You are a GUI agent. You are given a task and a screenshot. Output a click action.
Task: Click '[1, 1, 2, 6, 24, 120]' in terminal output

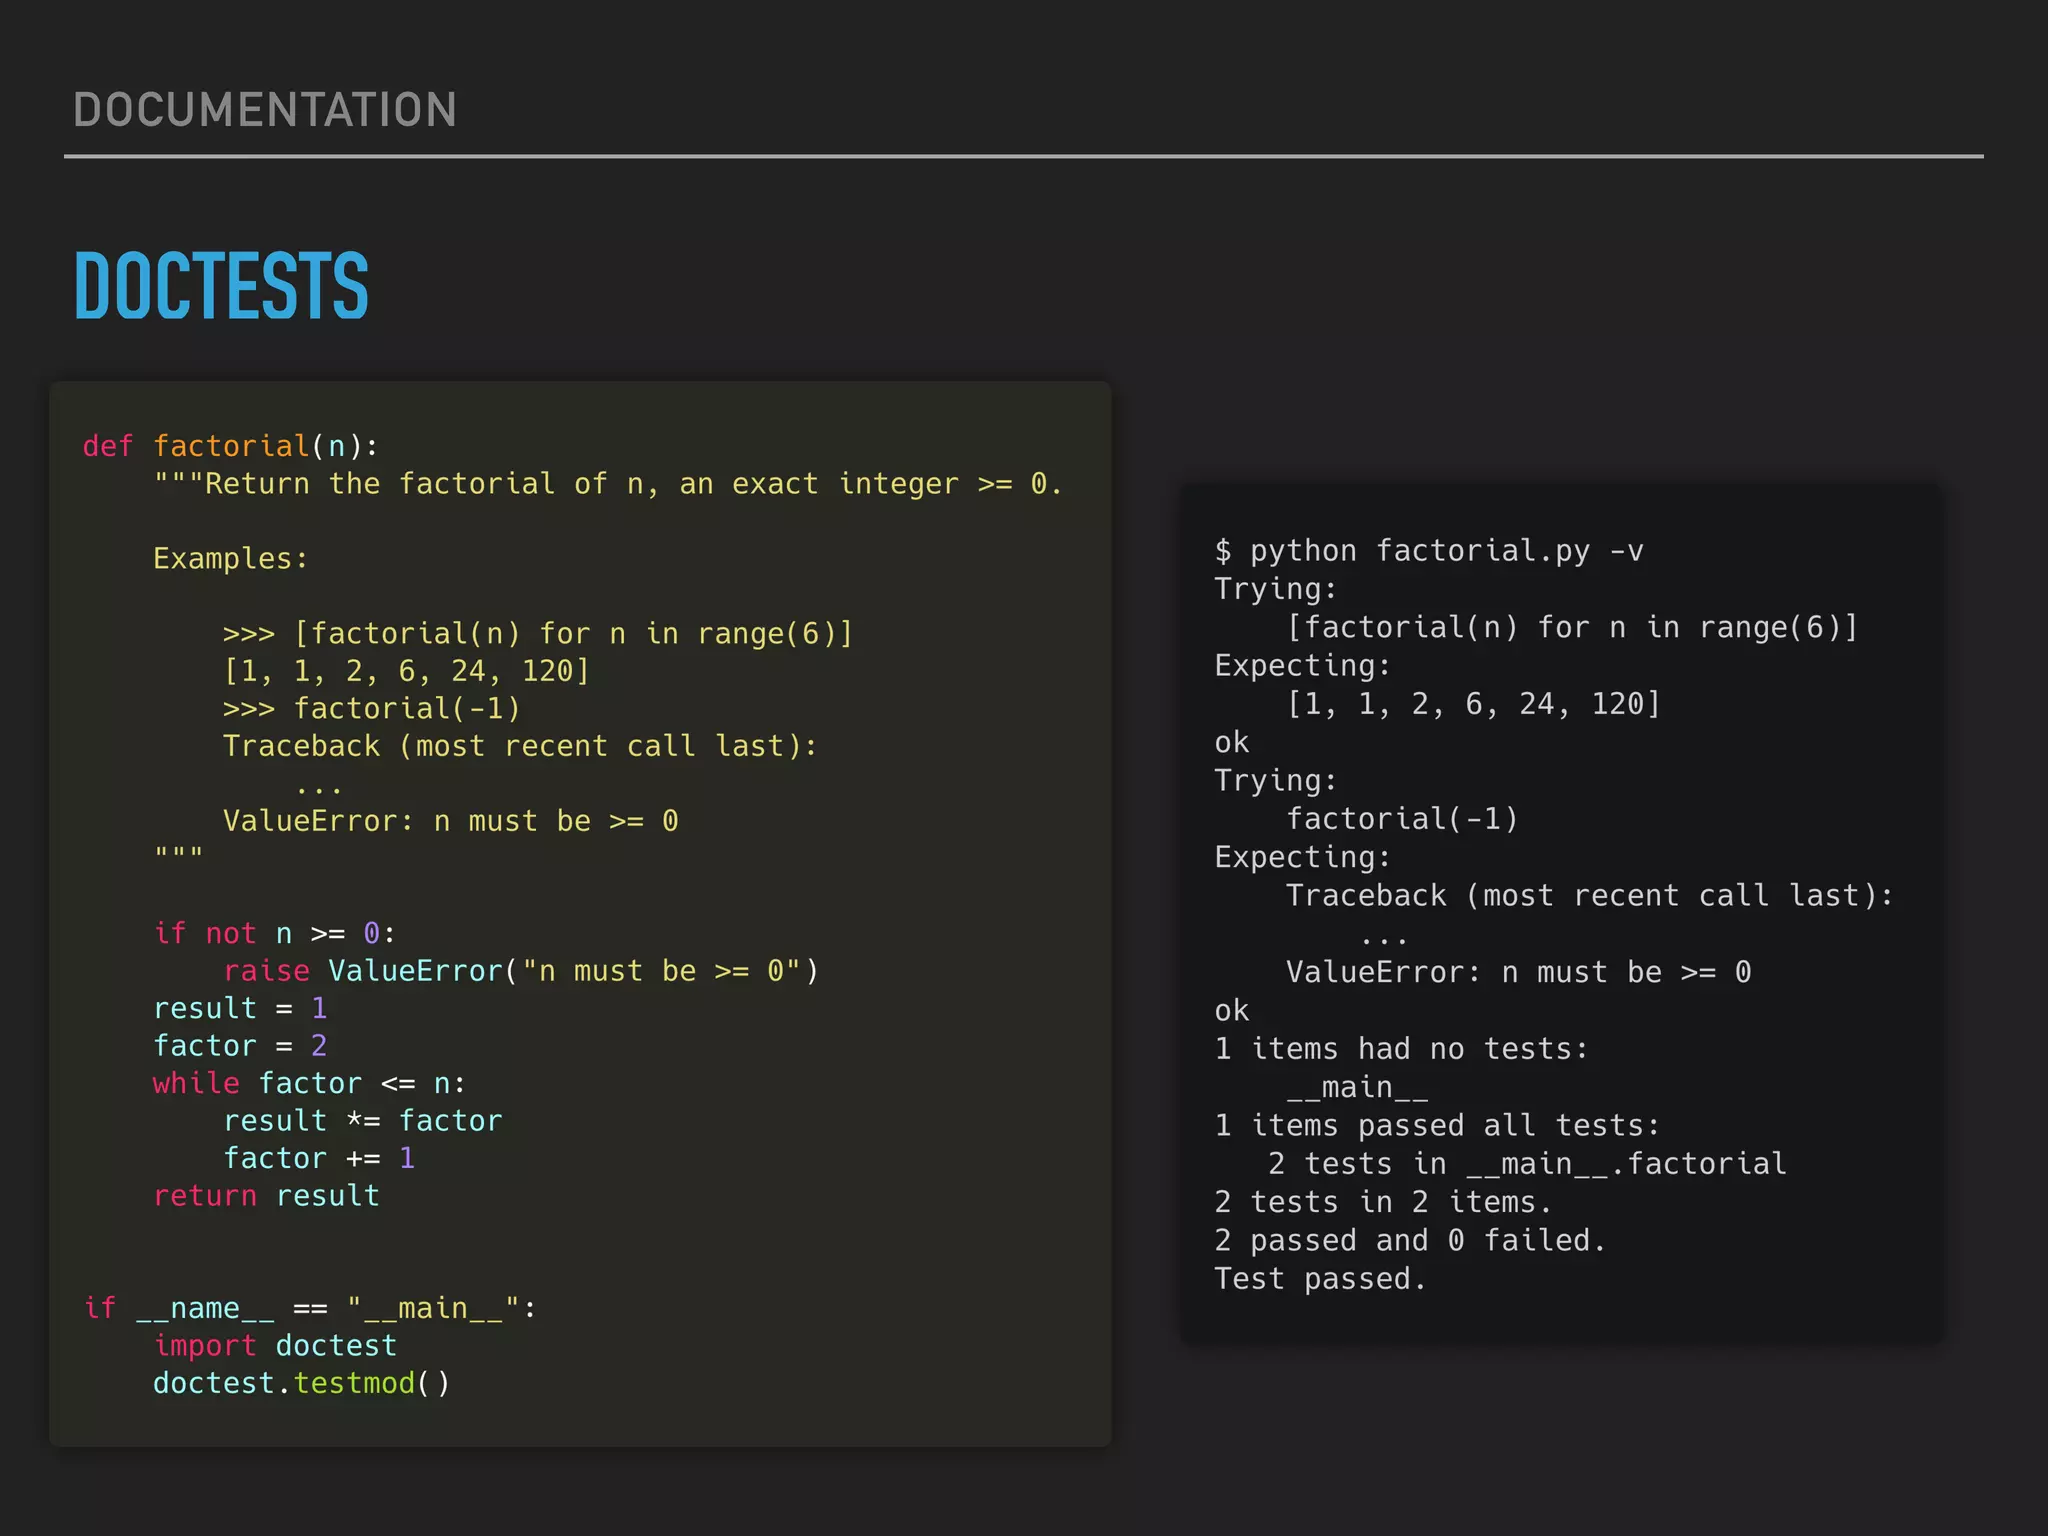(x=1474, y=704)
